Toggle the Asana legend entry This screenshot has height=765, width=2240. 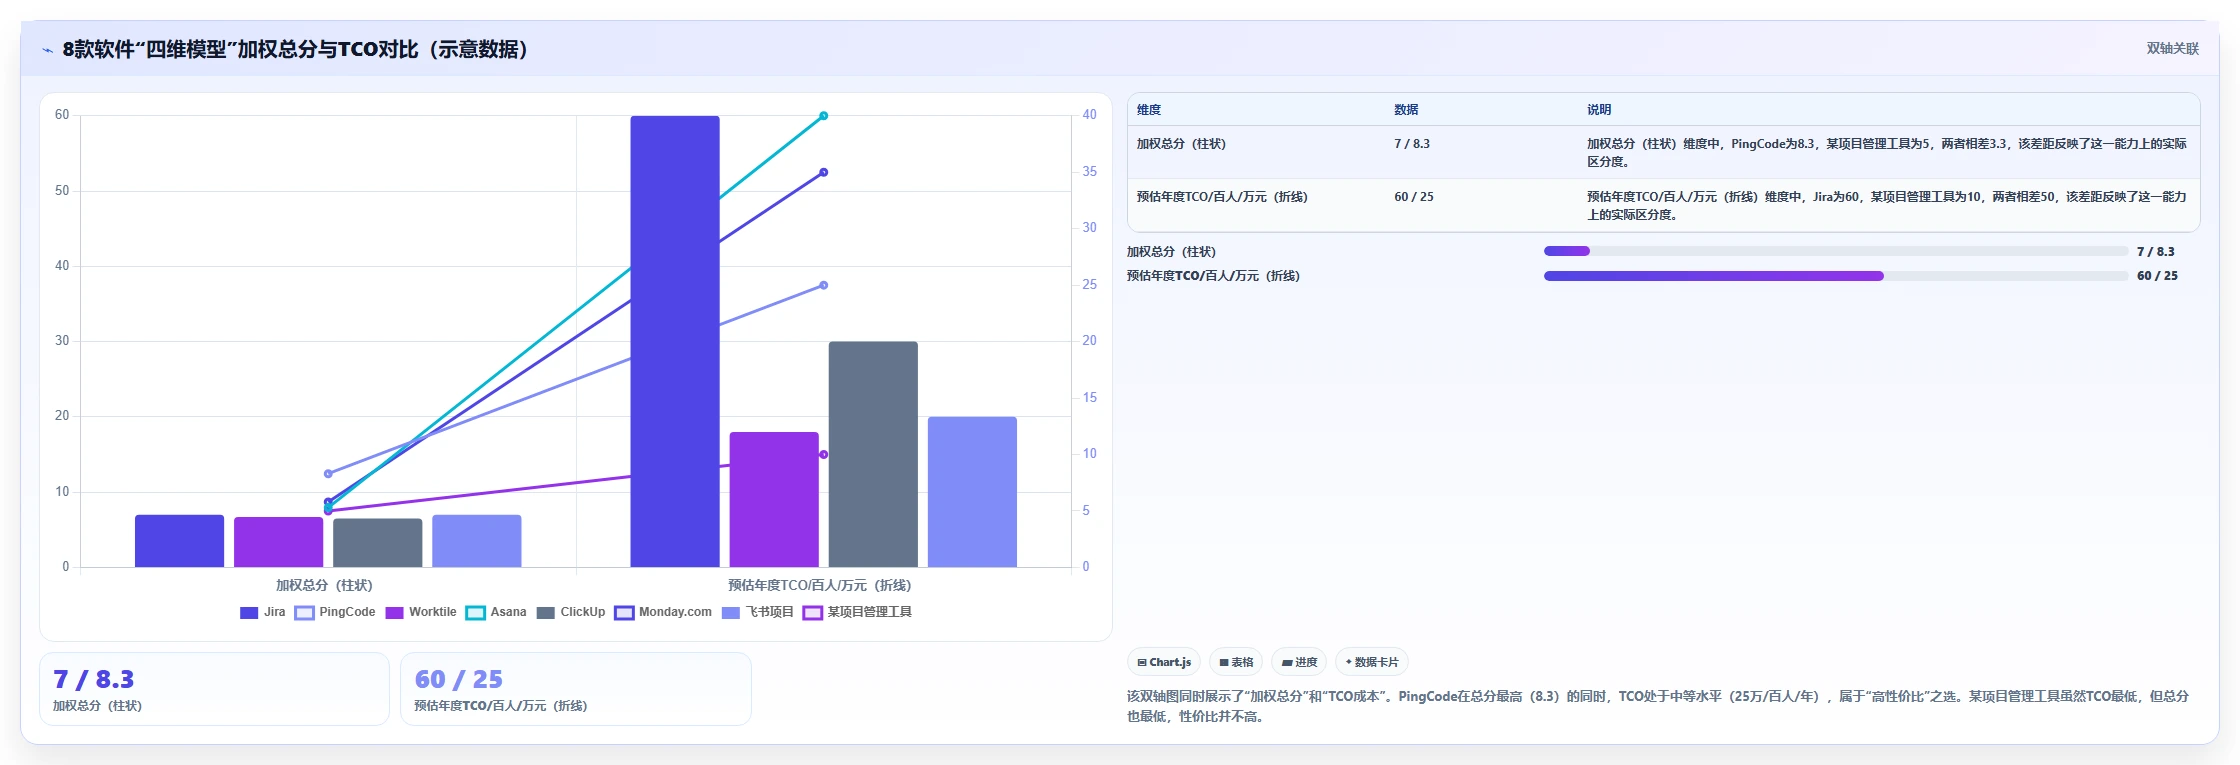496,612
